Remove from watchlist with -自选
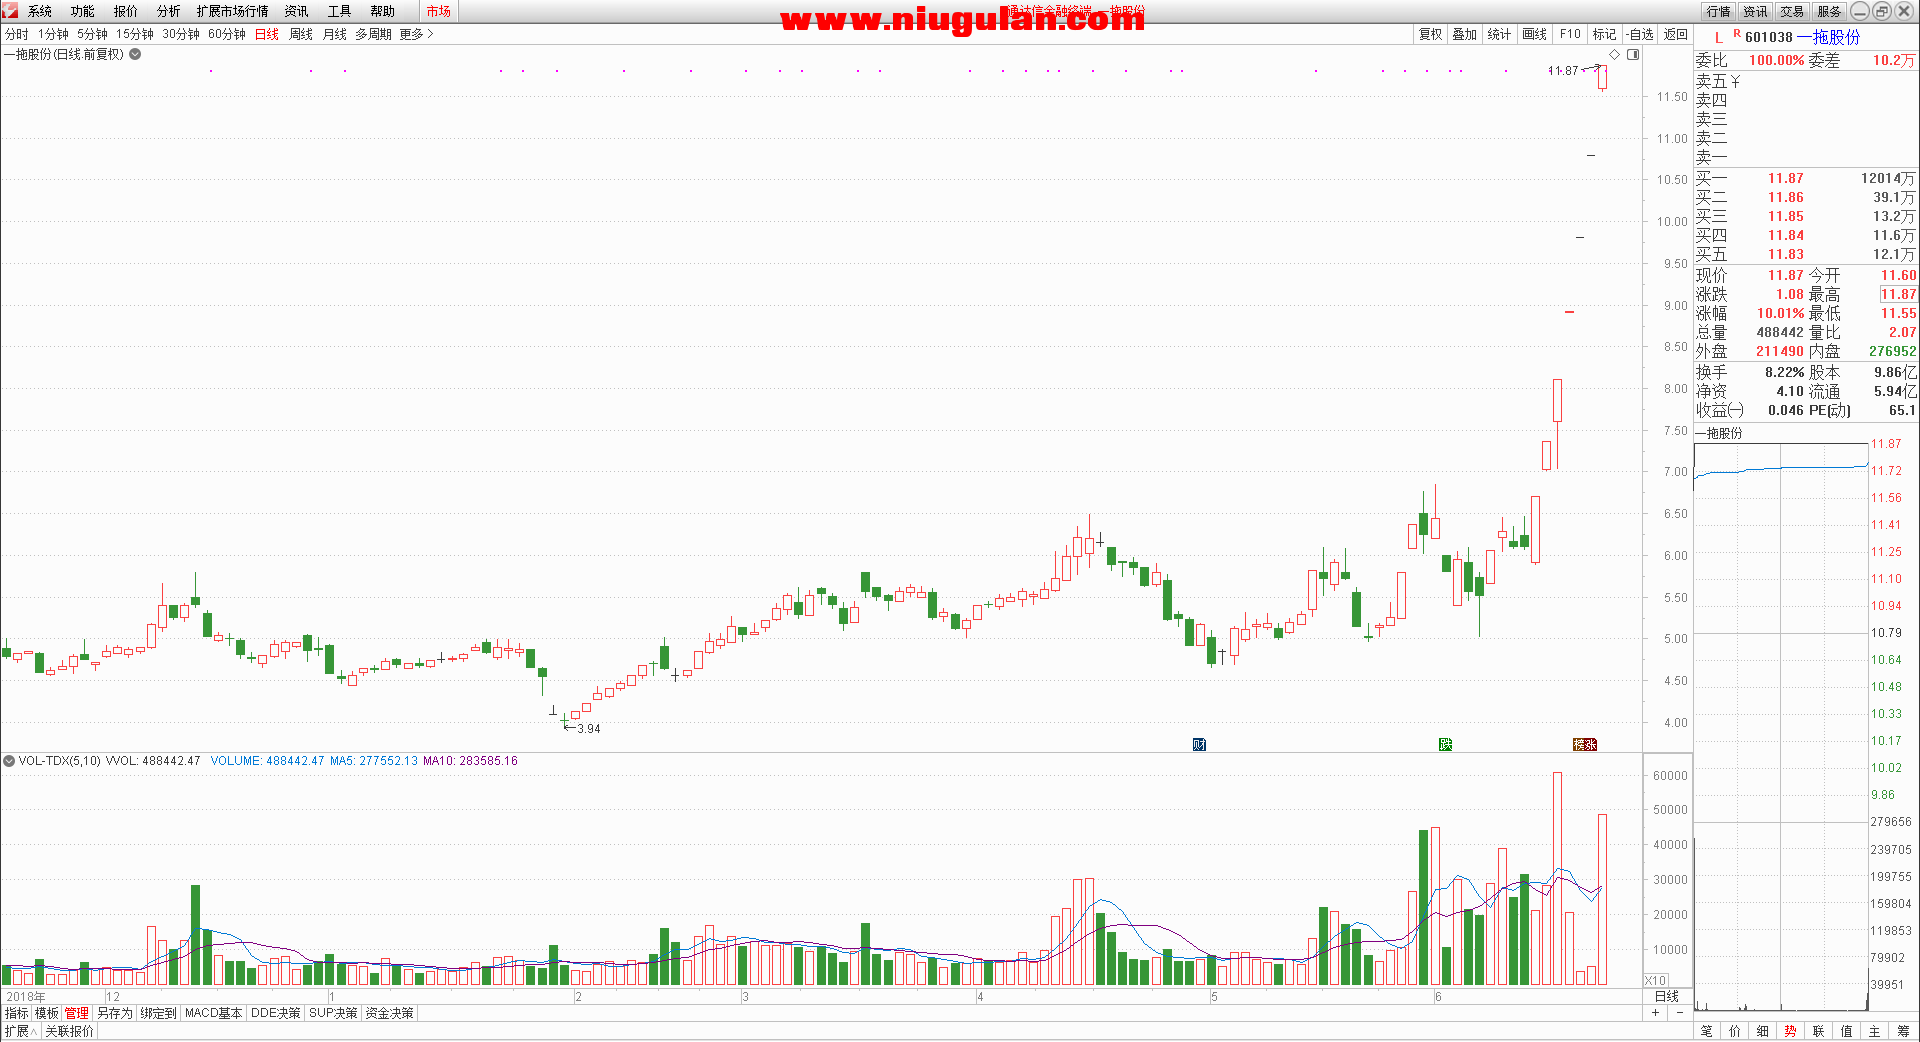The height and width of the screenshot is (1042, 1920). pos(1640,34)
